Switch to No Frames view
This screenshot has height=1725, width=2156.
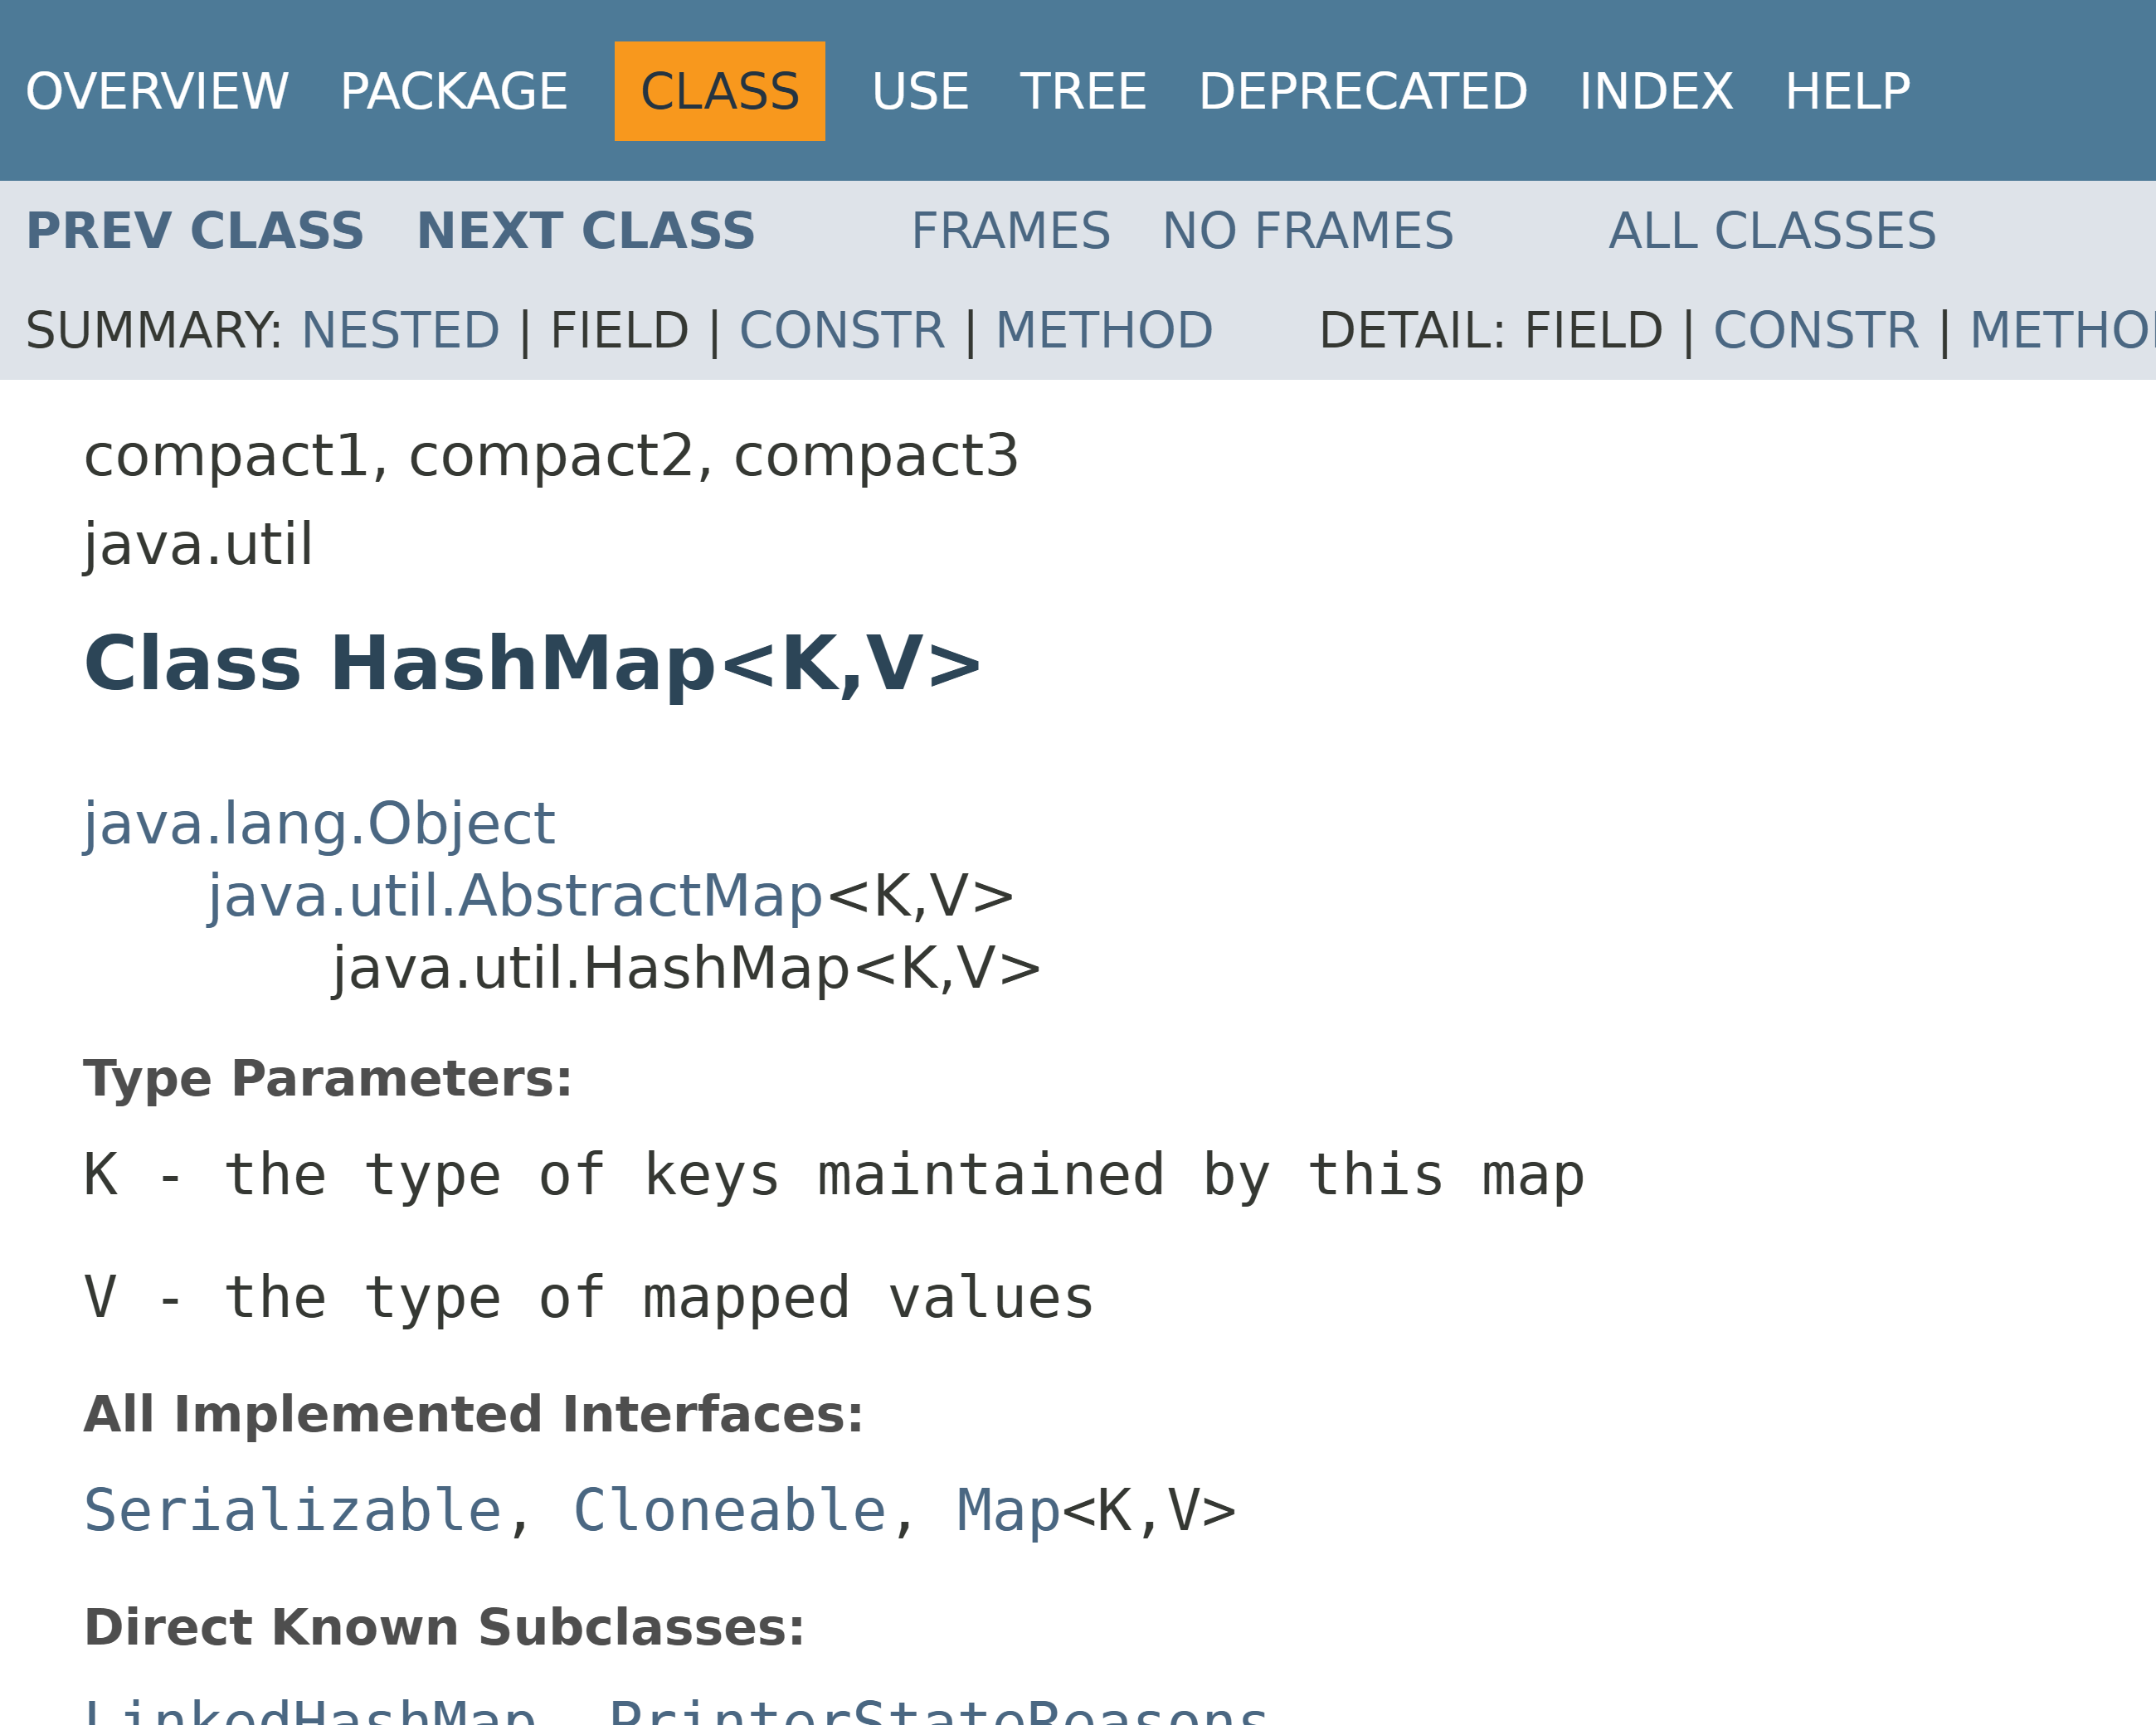point(1307,231)
